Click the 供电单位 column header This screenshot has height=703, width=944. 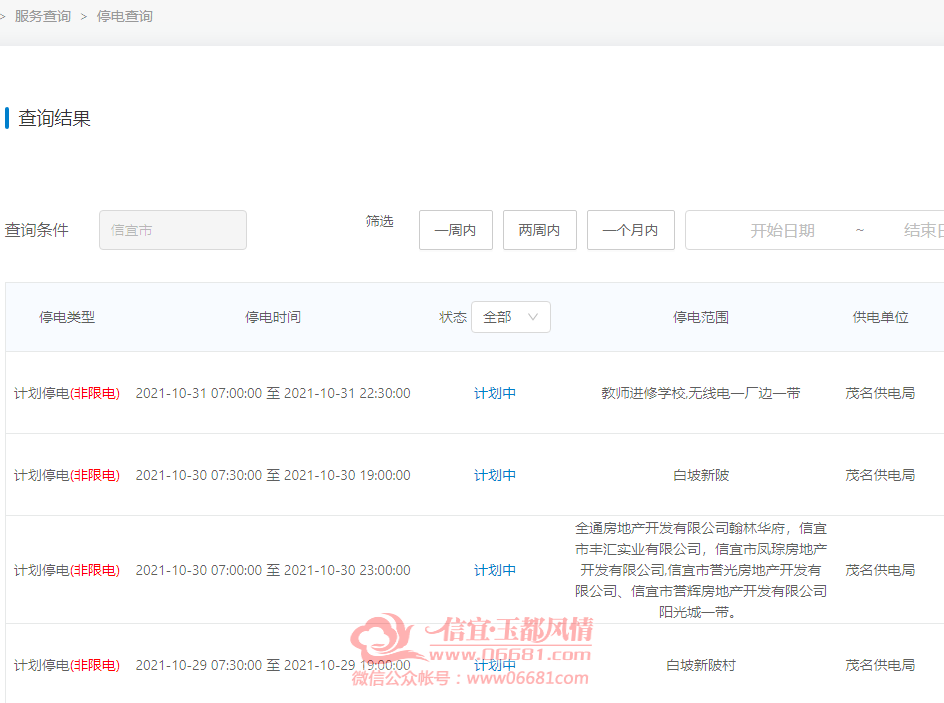(x=880, y=317)
